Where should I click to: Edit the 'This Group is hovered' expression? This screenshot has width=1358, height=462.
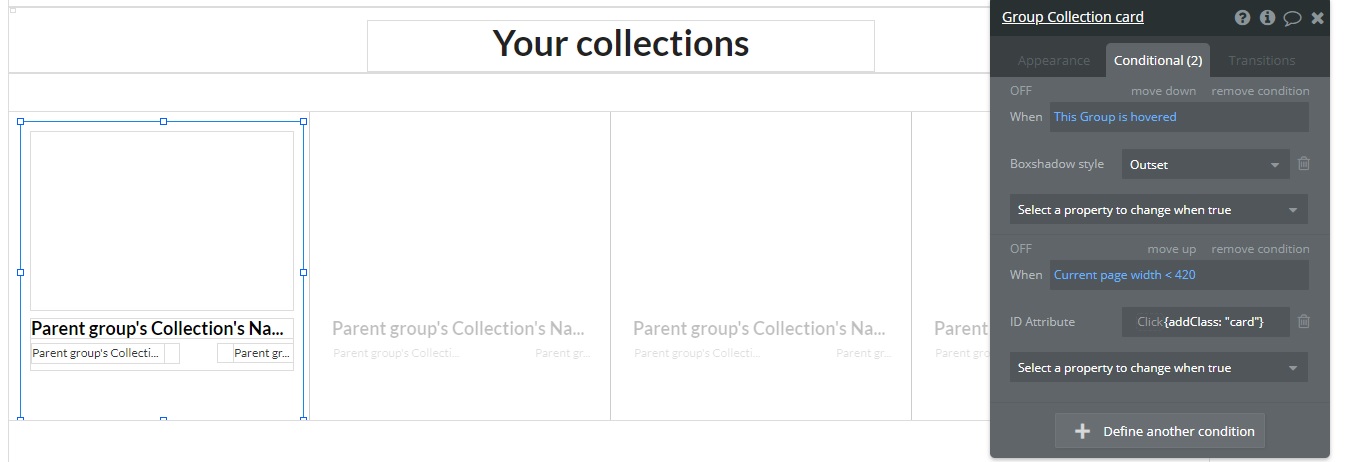(1178, 117)
